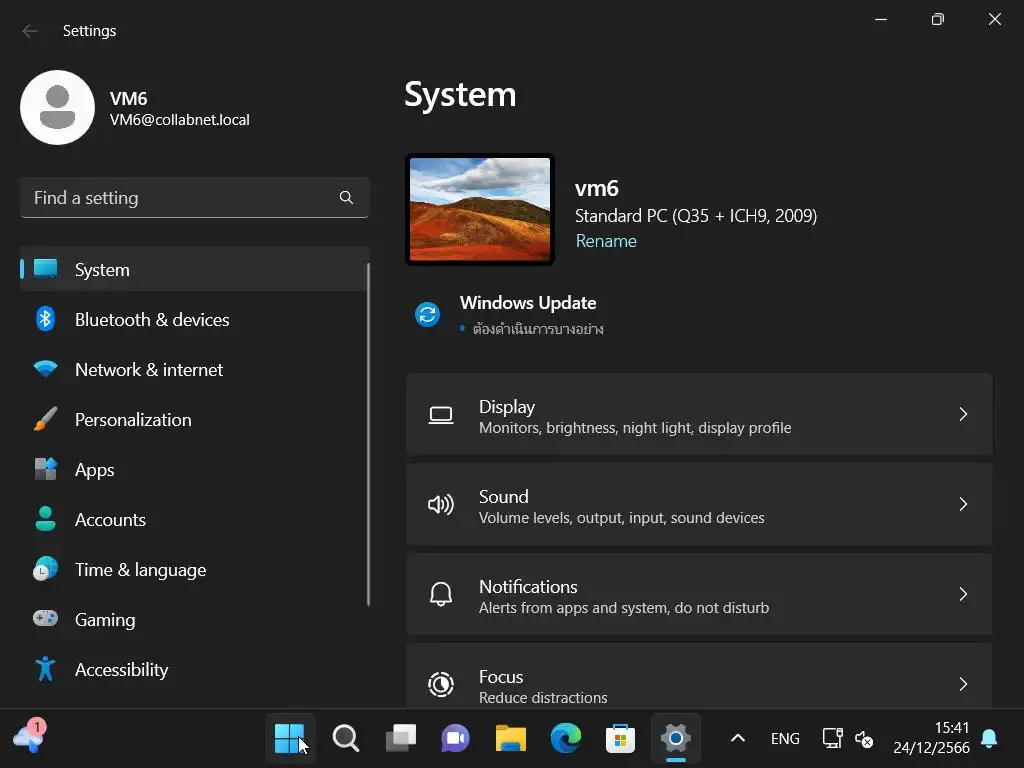Click the Rename link for vm6
This screenshot has width=1024, height=768.
(x=606, y=241)
